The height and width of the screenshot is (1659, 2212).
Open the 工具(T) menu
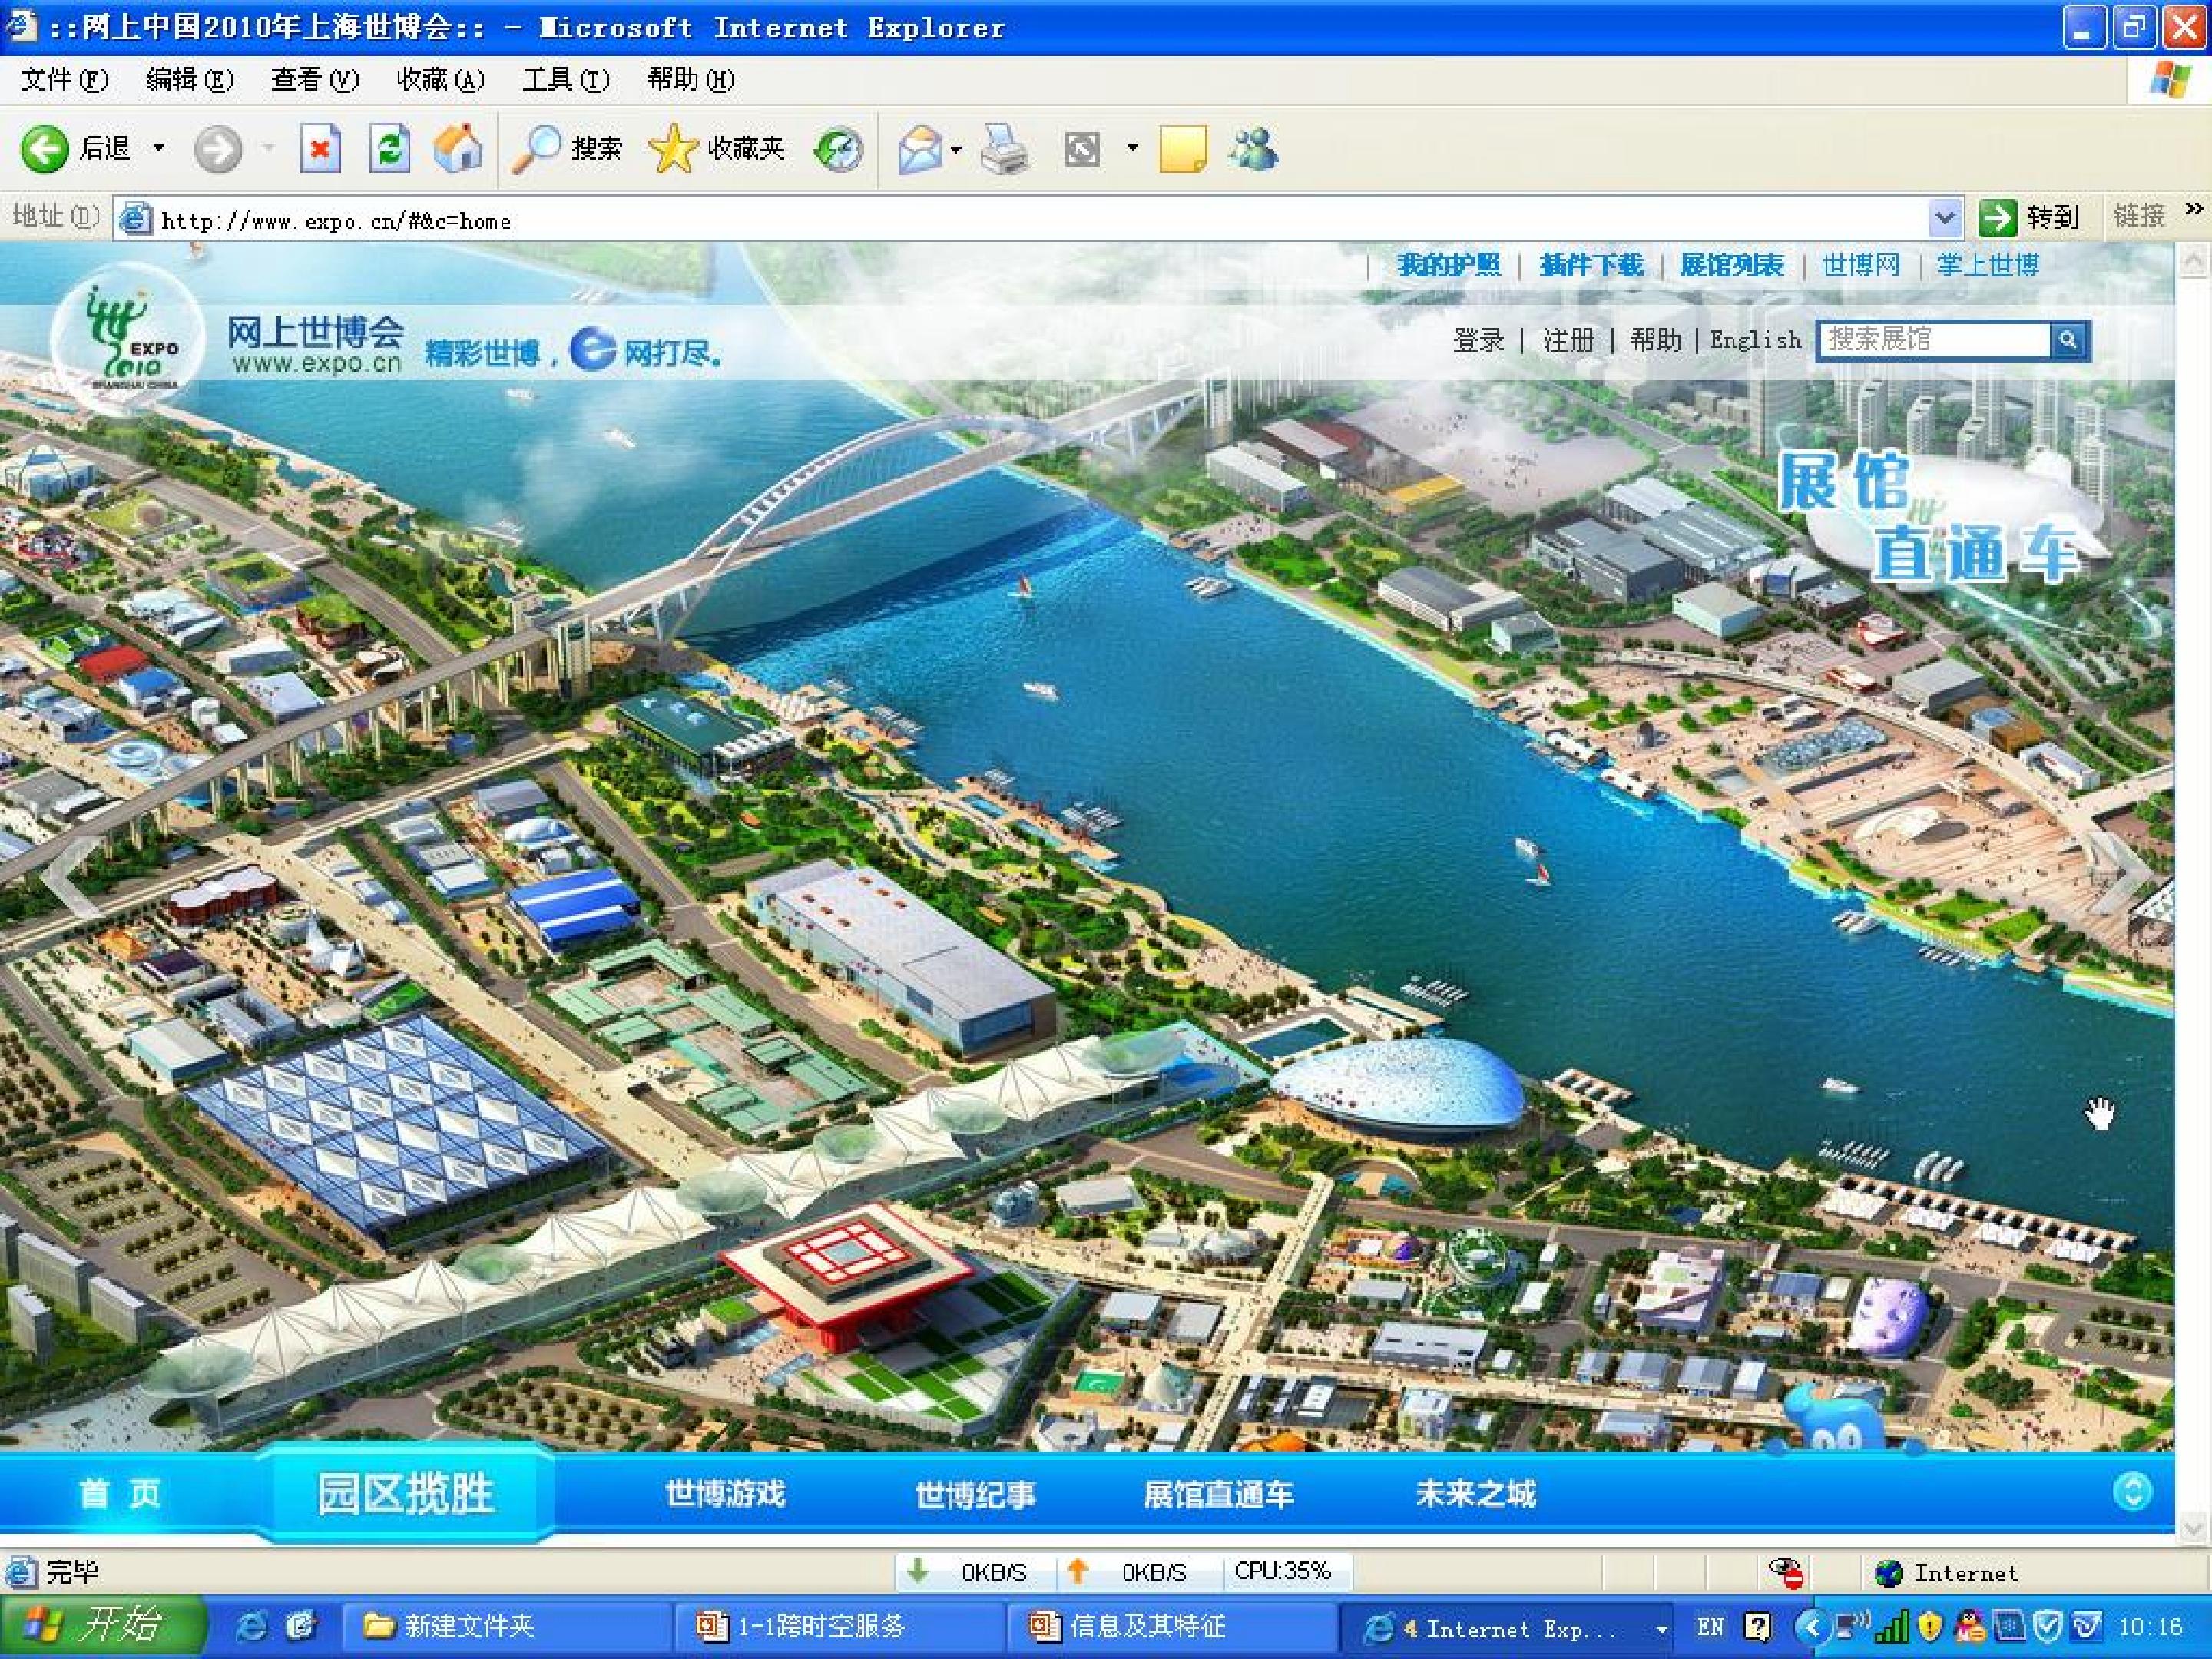(565, 79)
